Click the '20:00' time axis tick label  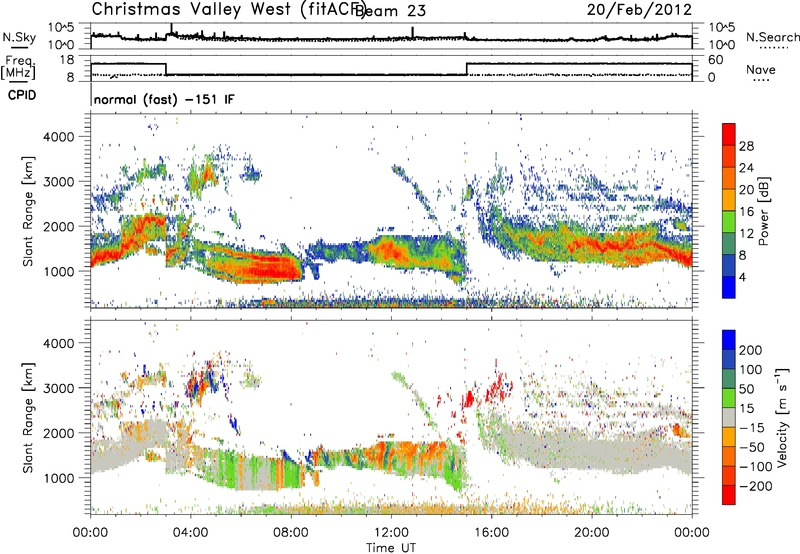coord(591,533)
